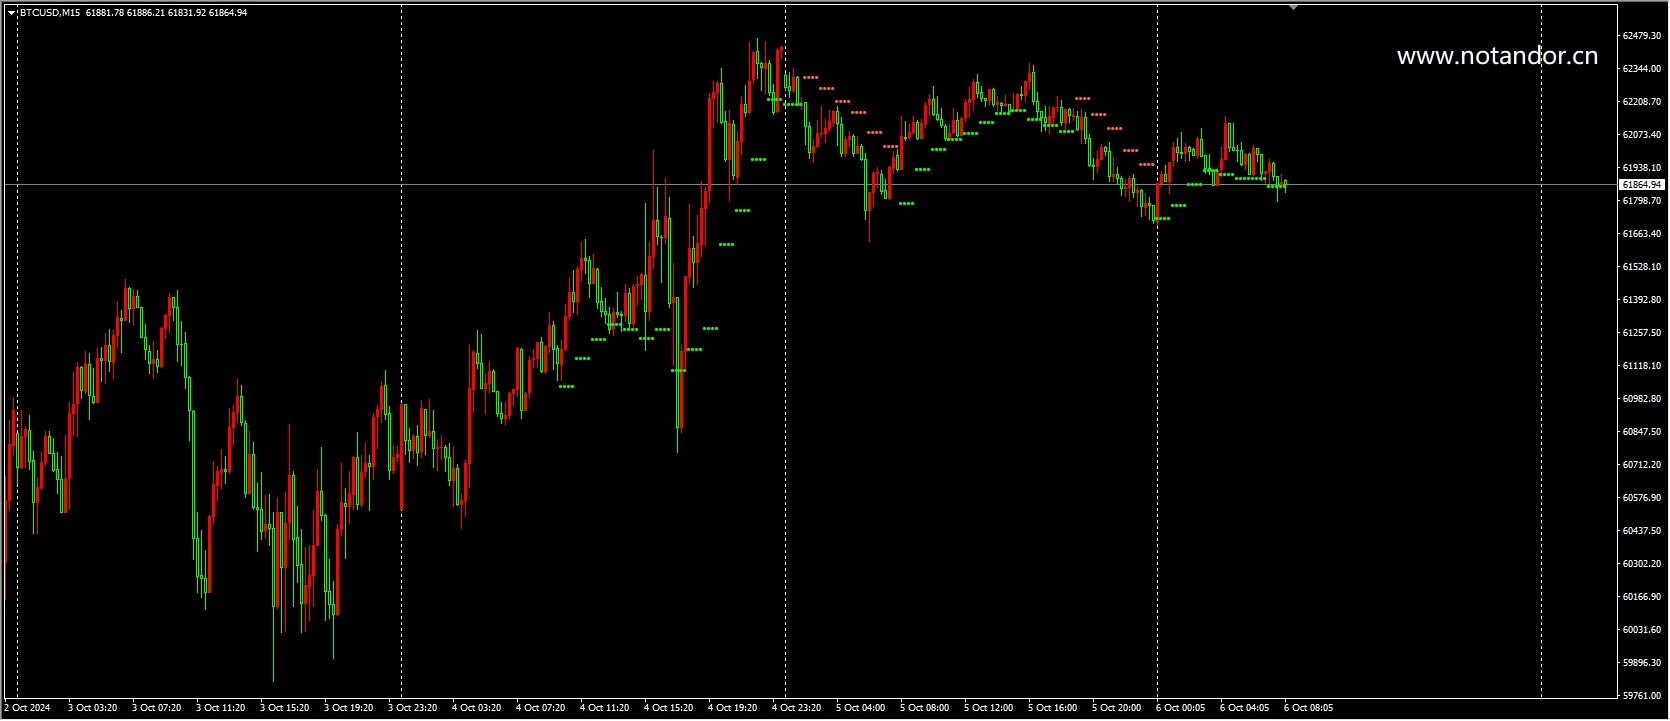The height and width of the screenshot is (721, 1670).
Task: Click the 62073.40 price scale value
Action: pos(1641,135)
